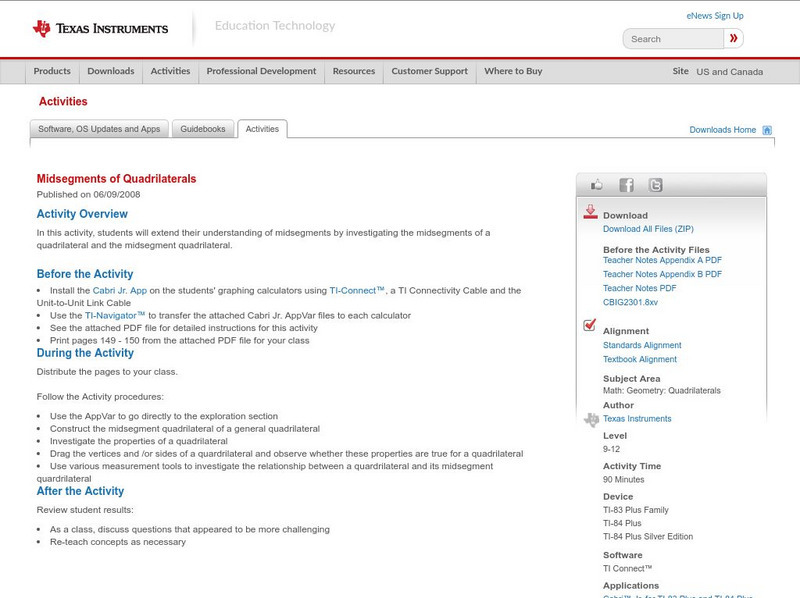Click the gray TI author icon
Viewport: 800px width, 598px height.
(x=591, y=419)
